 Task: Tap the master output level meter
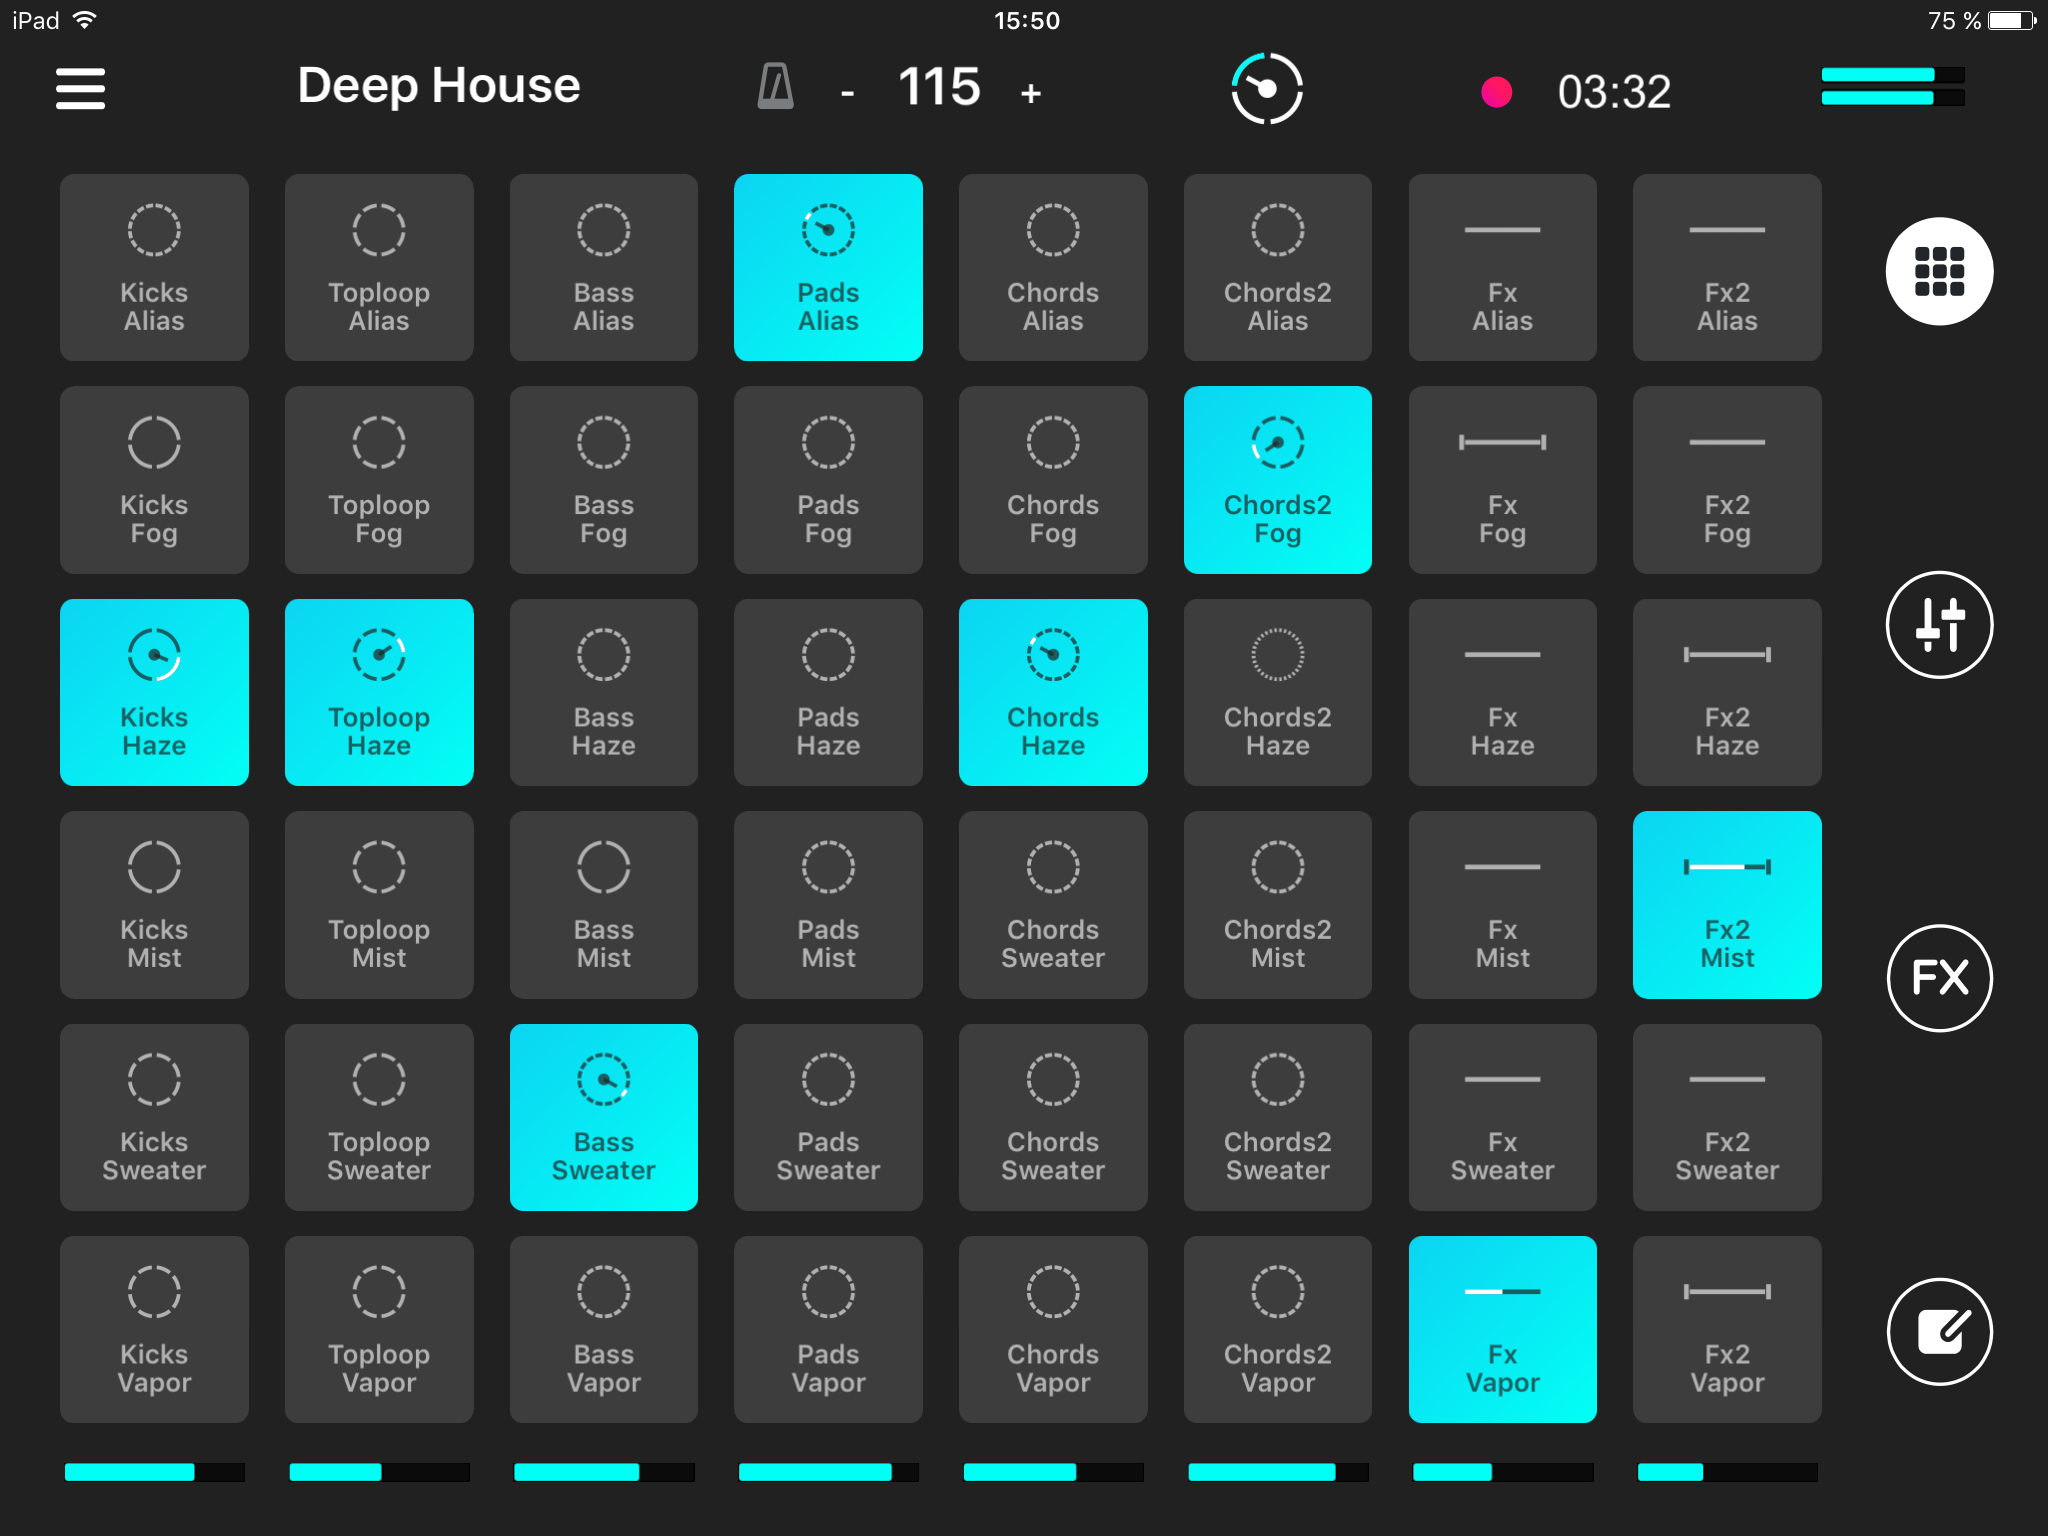tap(1892, 87)
